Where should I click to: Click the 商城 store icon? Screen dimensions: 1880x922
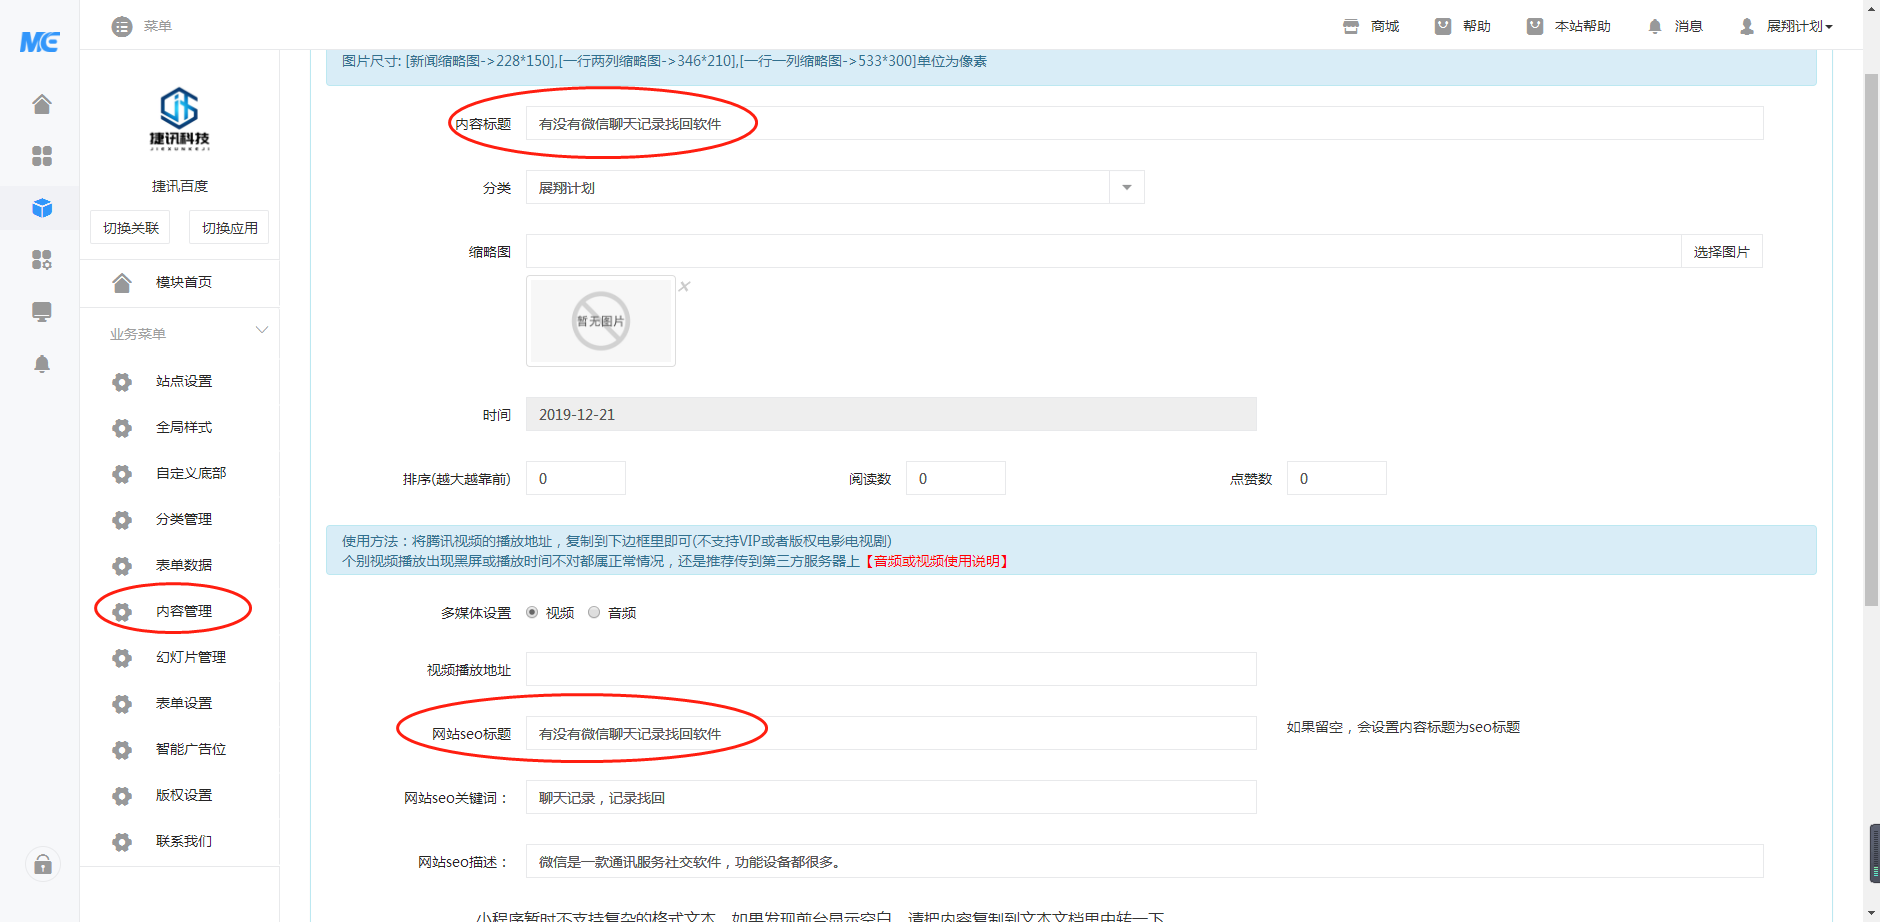1351,27
